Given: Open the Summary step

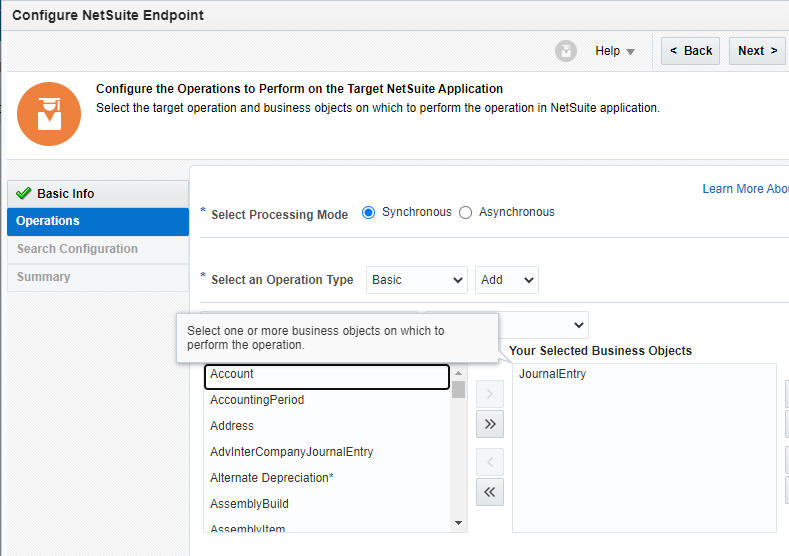Looking at the screenshot, I should (98, 277).
